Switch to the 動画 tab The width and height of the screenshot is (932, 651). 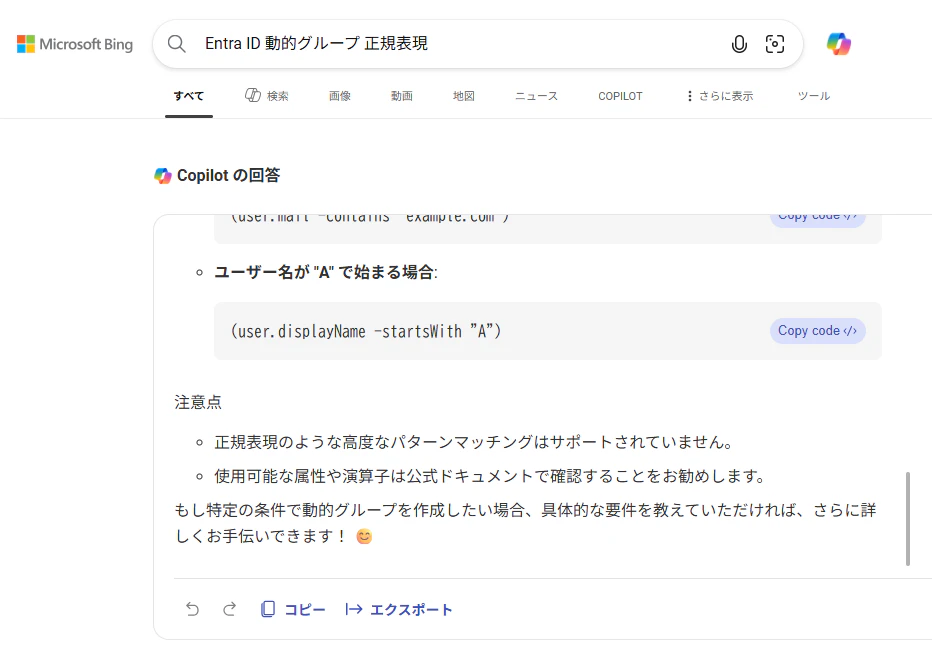402,96
